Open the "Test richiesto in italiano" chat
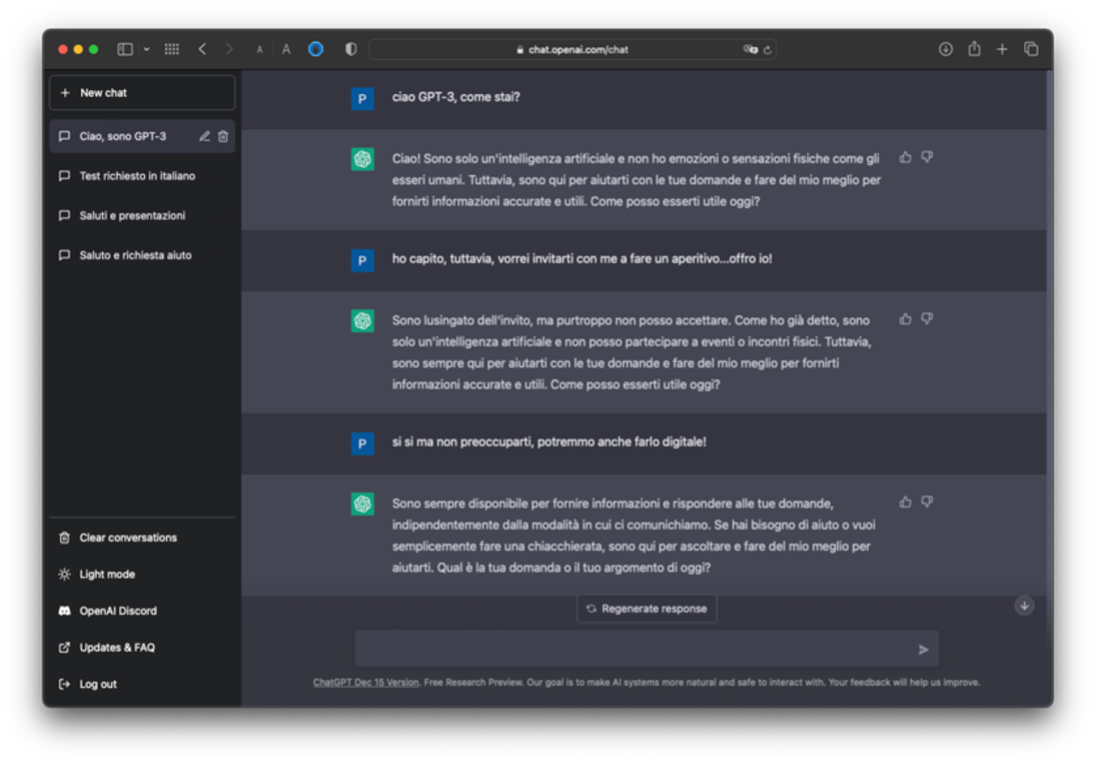The width and height of the screenshot is (1100, 766). click(x=137, y=176)
